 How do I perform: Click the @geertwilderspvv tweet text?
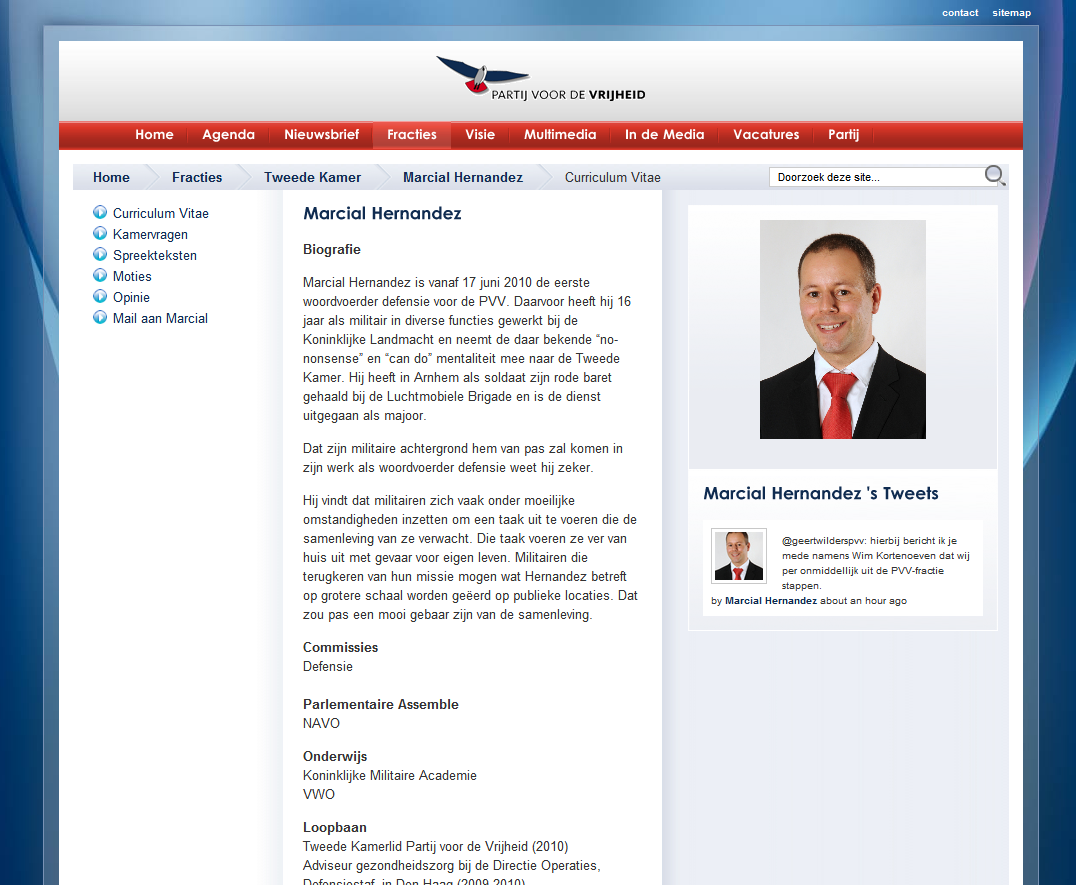click(876, 563)
